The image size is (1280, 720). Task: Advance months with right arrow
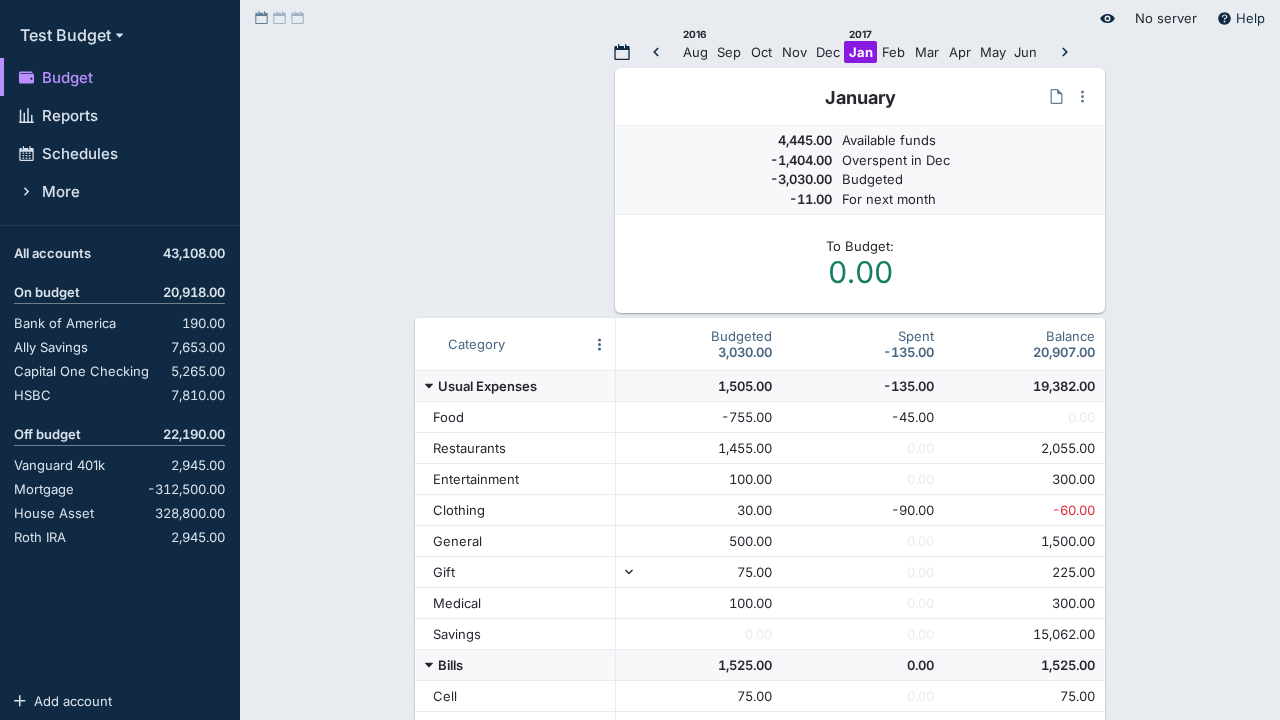1065,52
